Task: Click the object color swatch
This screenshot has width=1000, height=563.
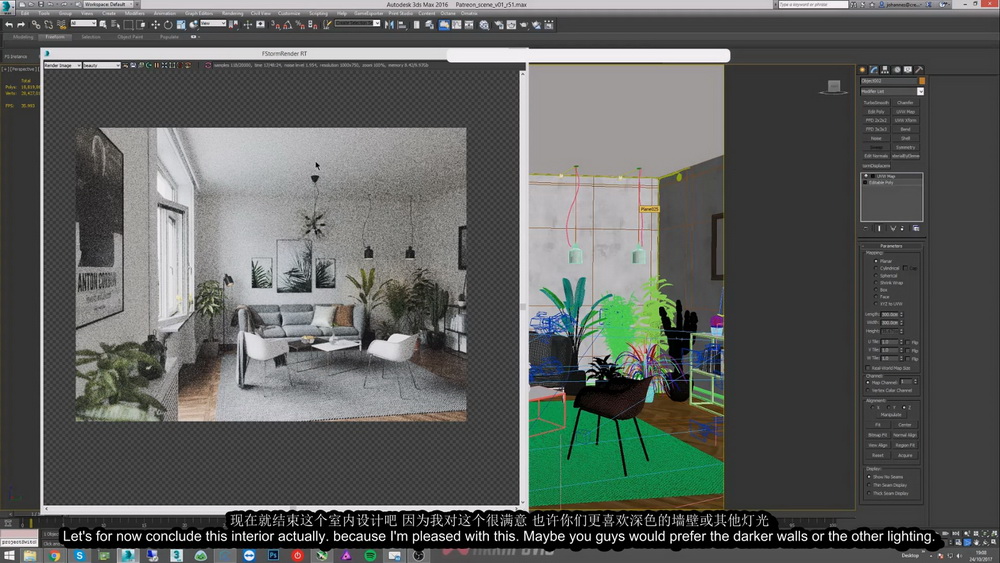Action: [x=922, y=81]
